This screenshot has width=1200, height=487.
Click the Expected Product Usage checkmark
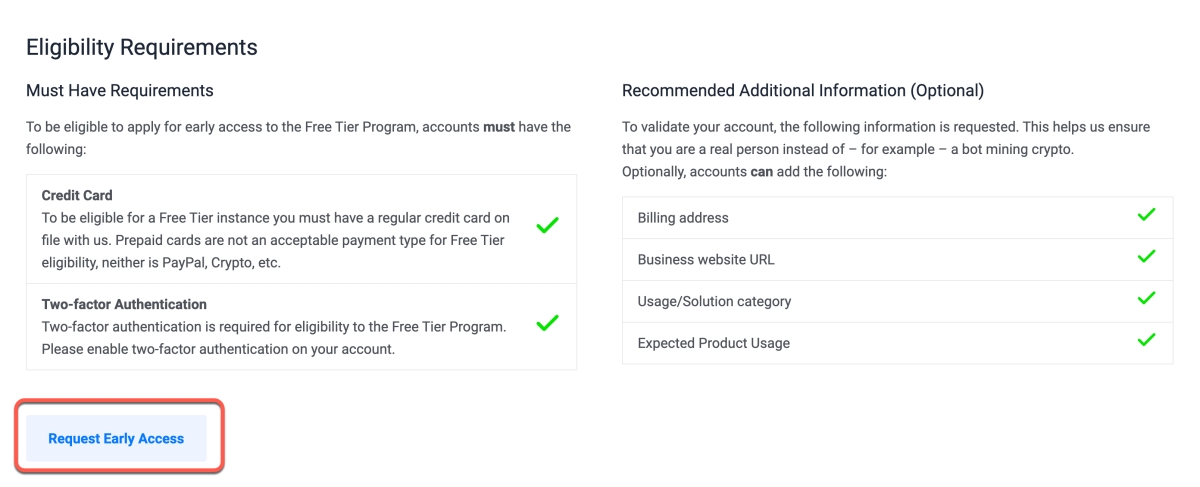[x=1146, y=341]
